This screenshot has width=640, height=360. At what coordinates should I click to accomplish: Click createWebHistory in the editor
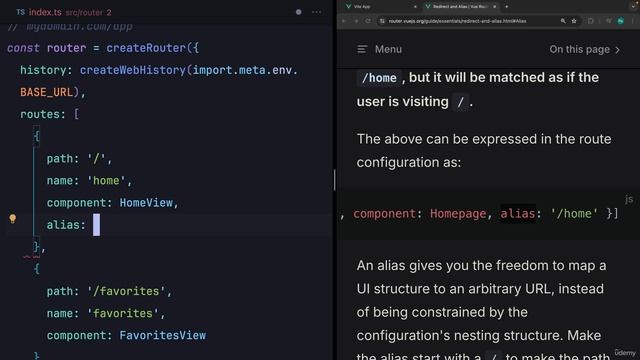click(x=133, y=70)
